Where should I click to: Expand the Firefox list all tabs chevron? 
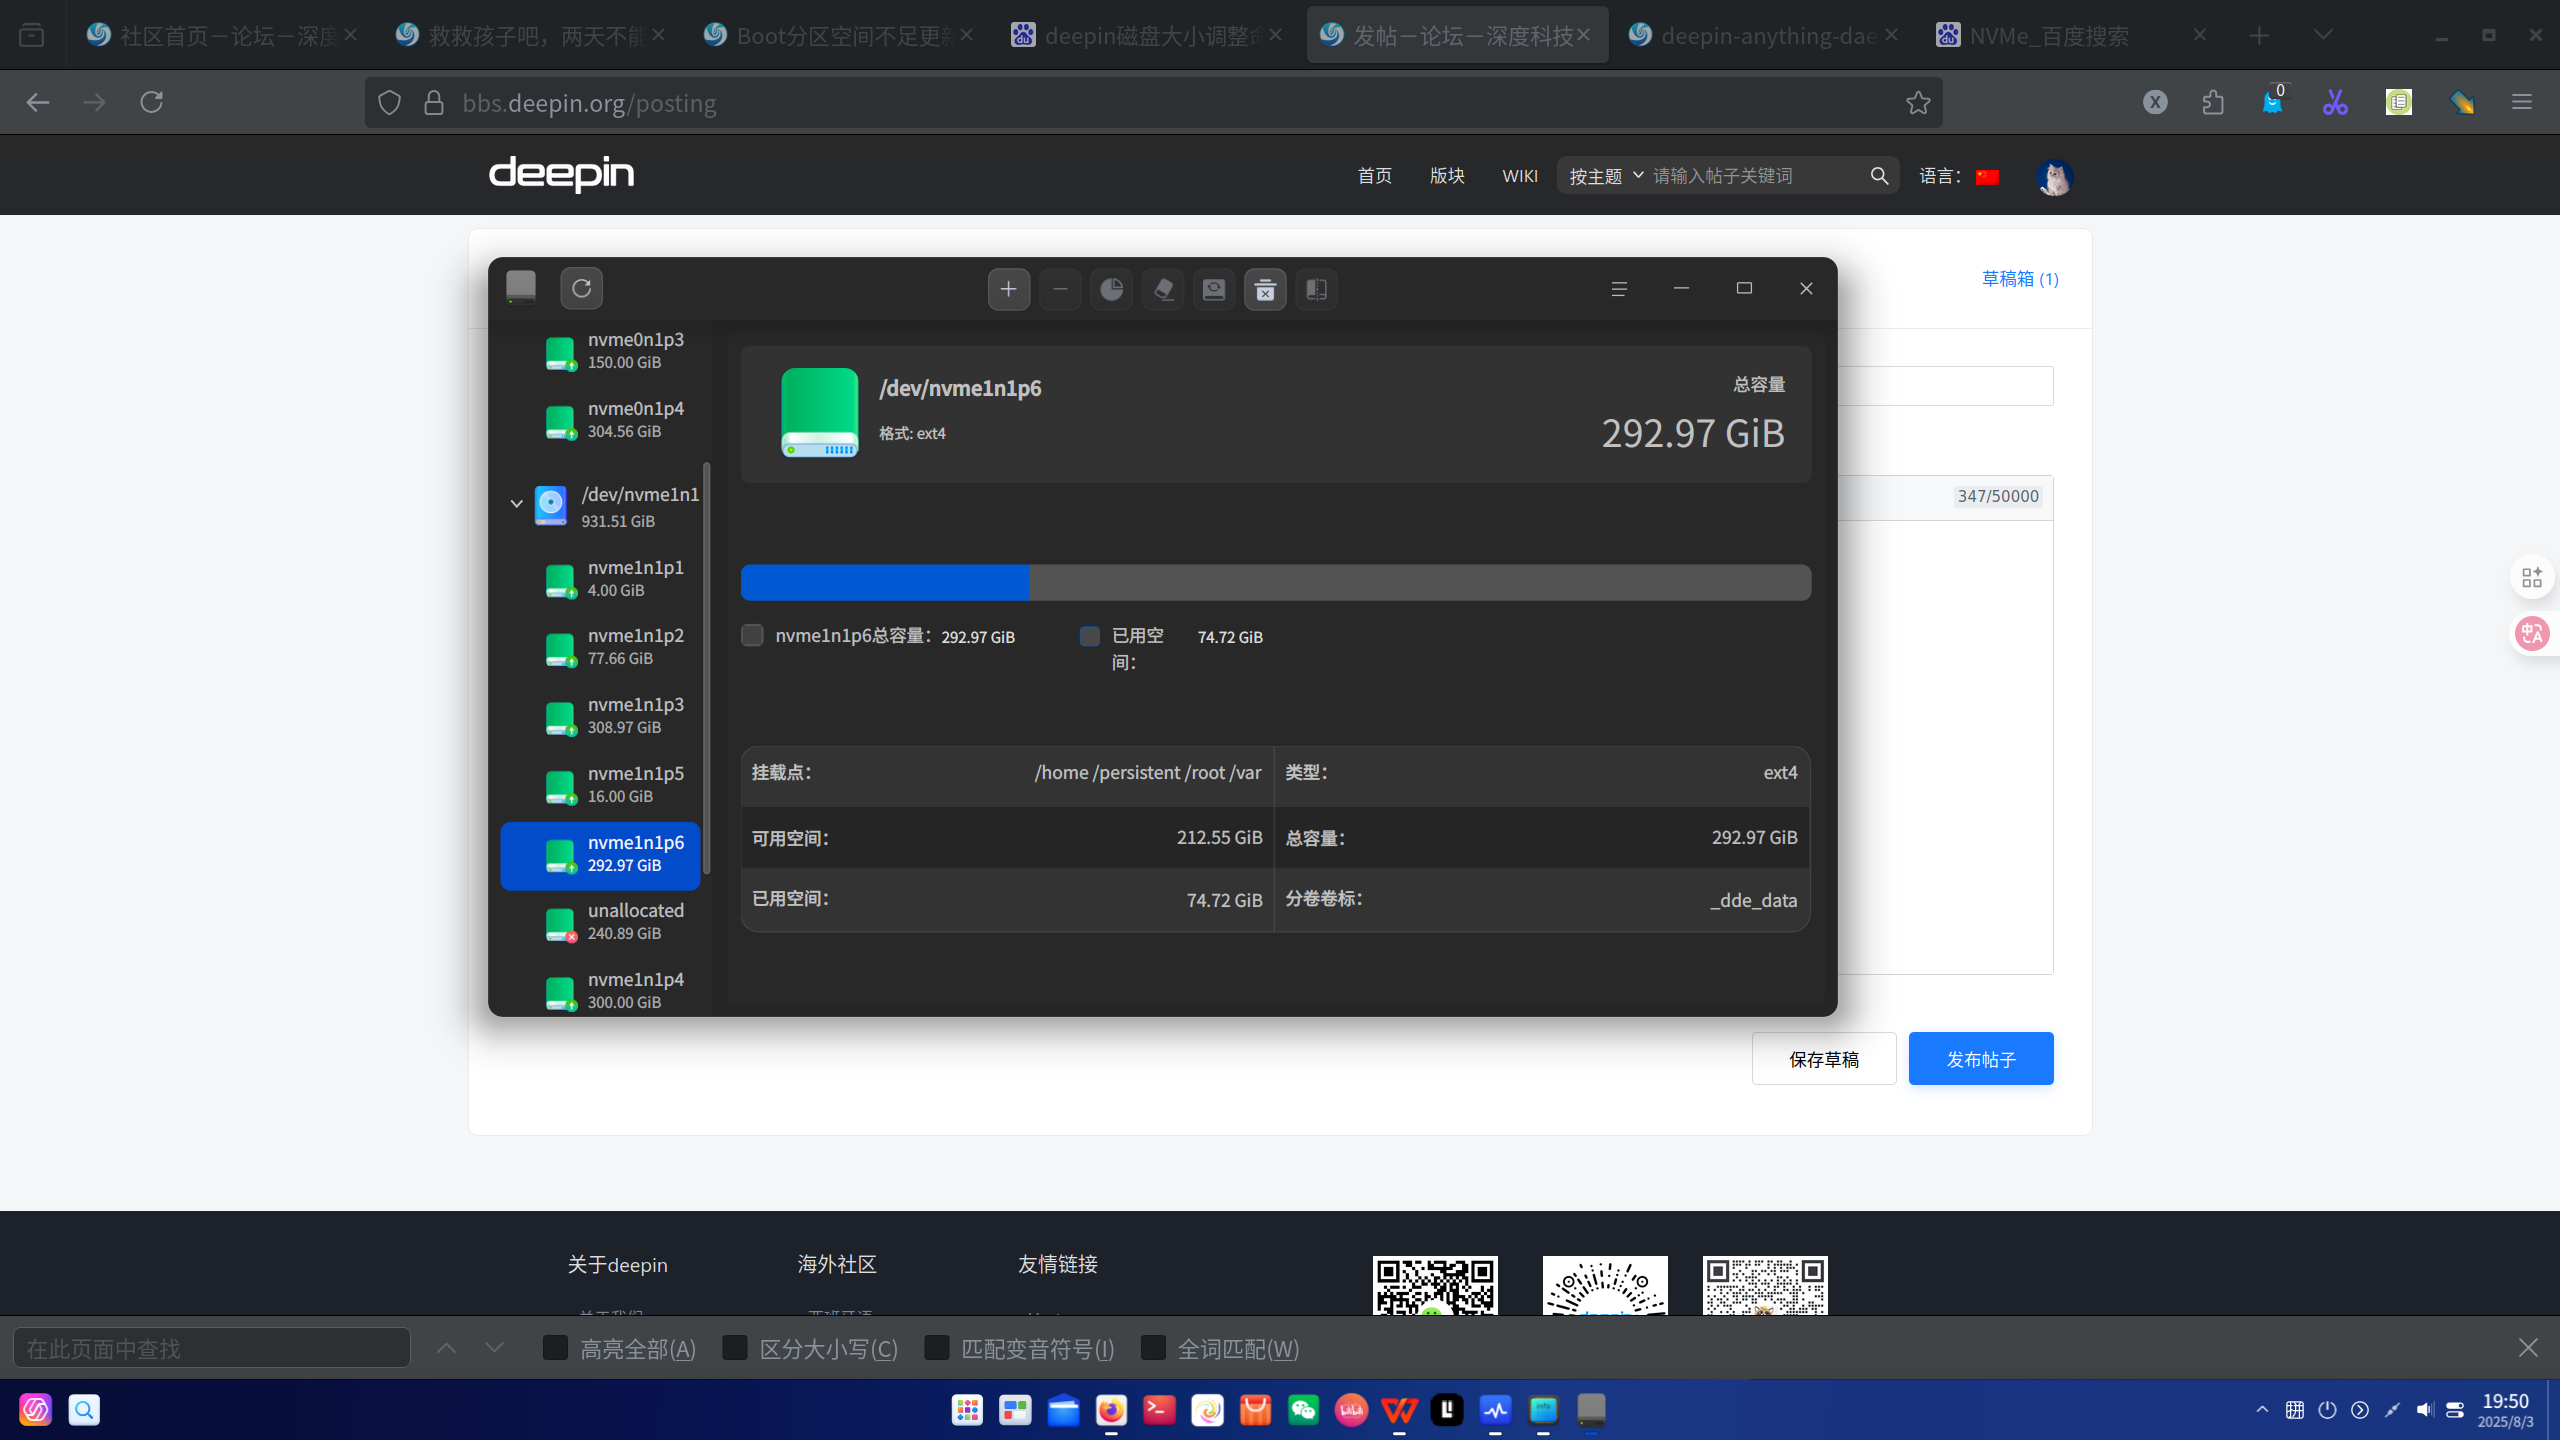2323,35
